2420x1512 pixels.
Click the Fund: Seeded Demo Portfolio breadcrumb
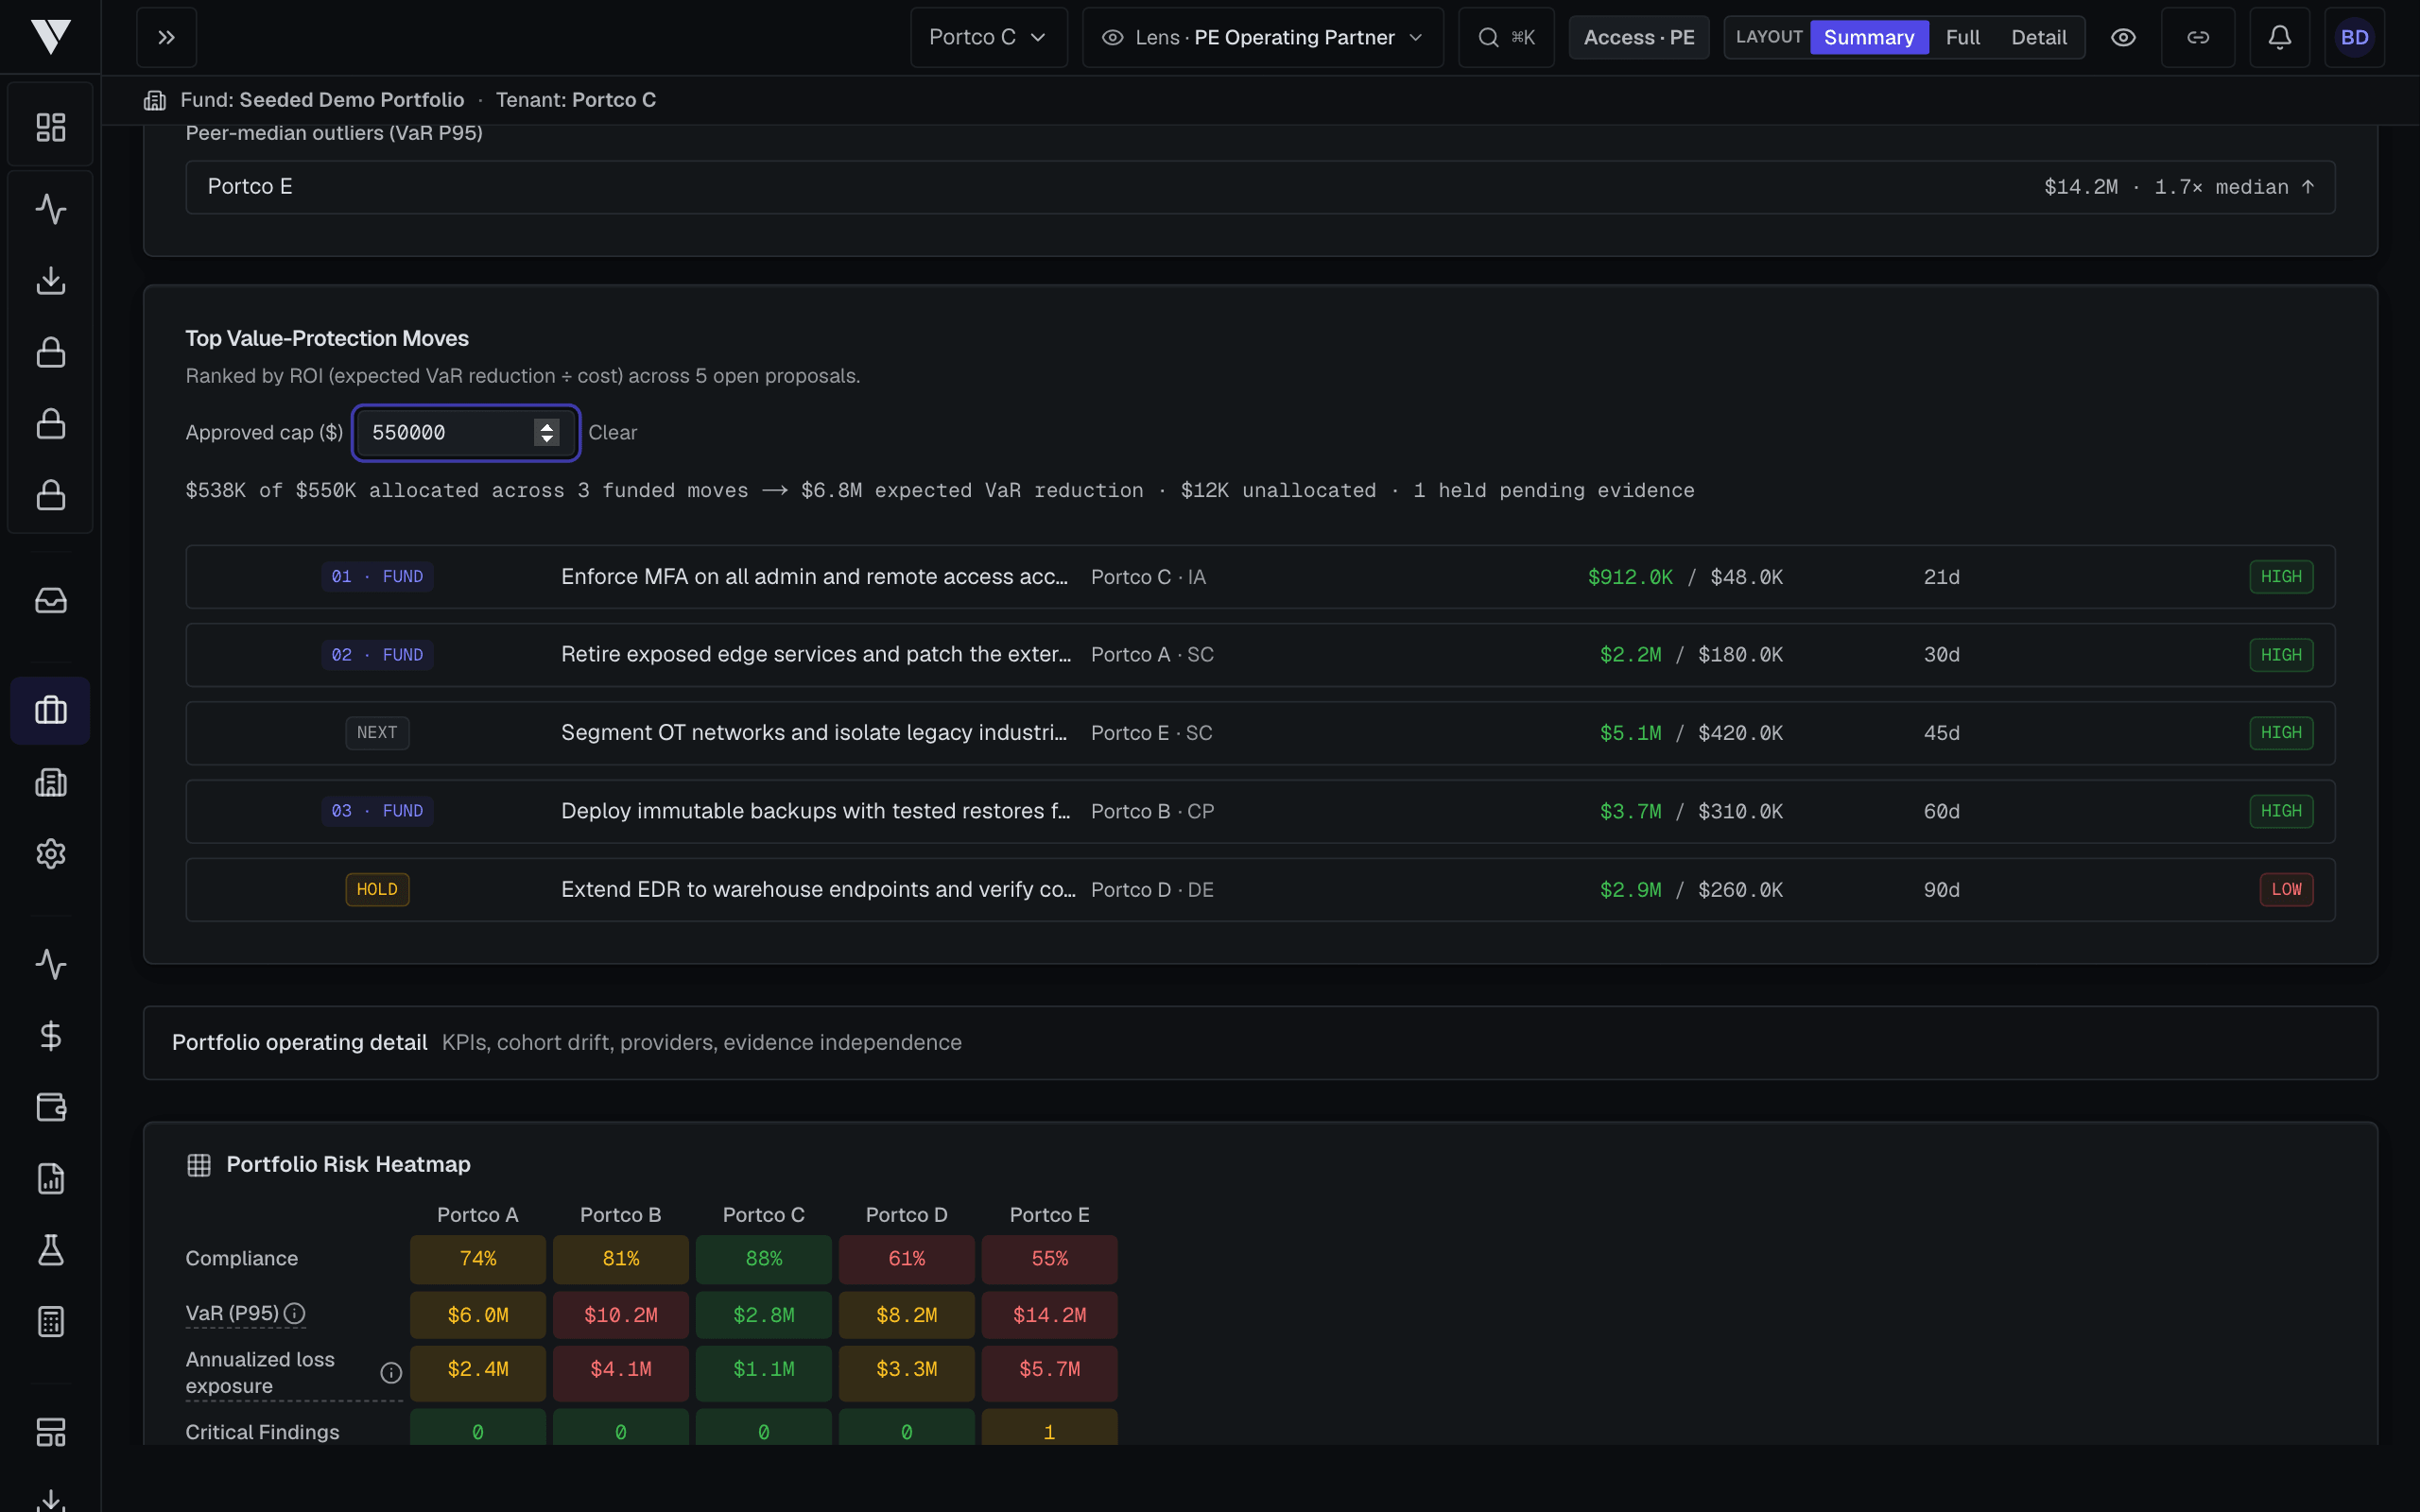(x=322, y=100)
